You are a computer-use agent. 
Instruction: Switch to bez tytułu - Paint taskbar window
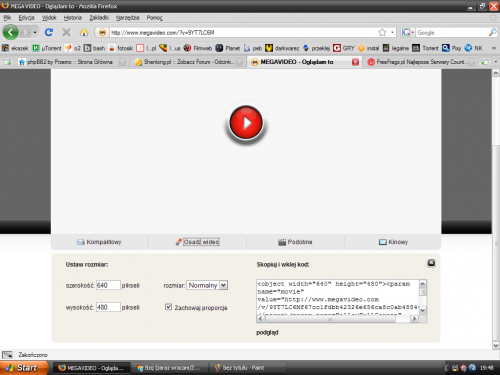pos(248,368)
